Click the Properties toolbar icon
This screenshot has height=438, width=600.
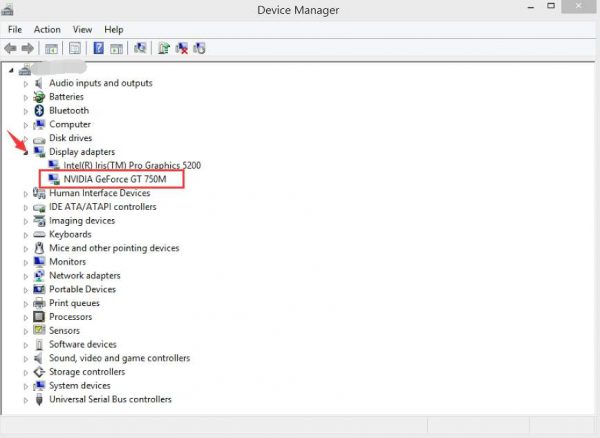75,48
